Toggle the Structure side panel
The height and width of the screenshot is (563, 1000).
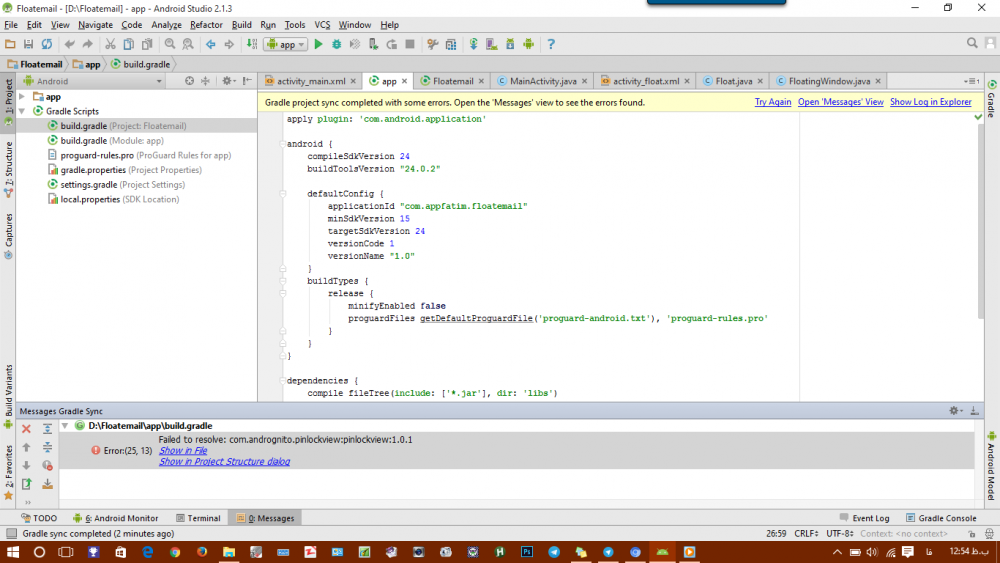click(x=9, y=164)
